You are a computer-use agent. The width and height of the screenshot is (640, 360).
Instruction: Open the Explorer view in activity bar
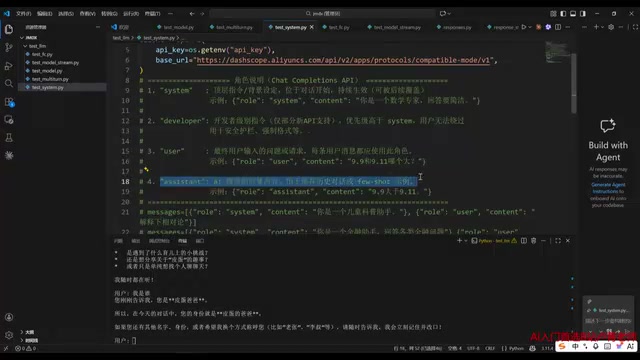coord(9,29)
